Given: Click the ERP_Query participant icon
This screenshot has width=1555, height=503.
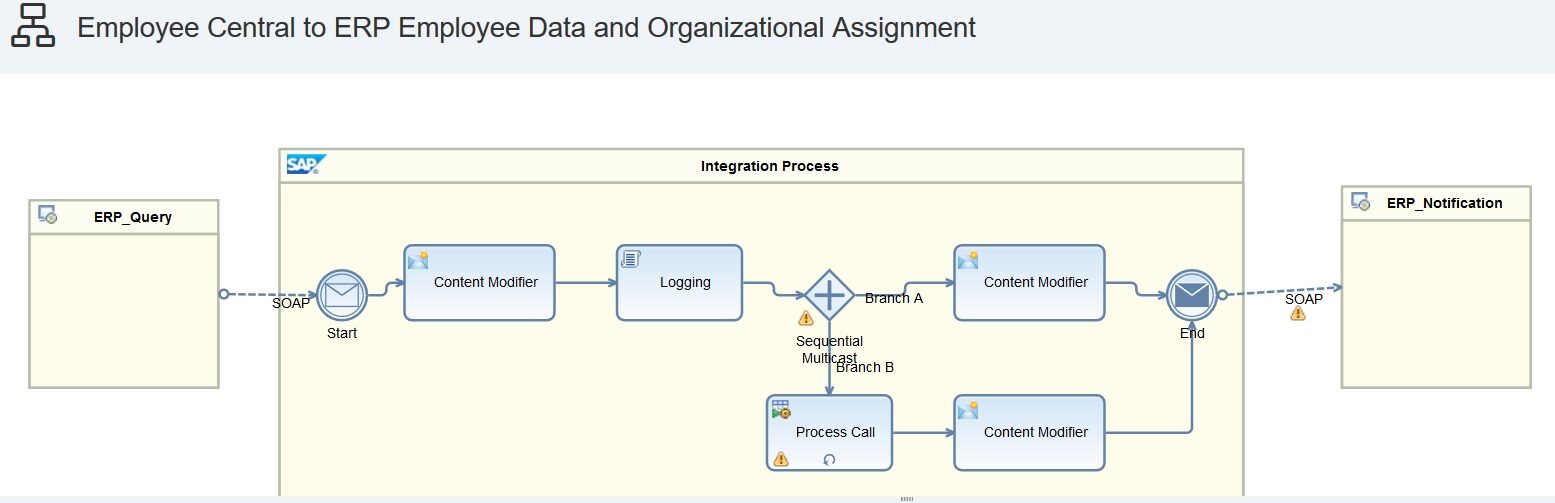Looking at the screenshot, I should click(47, 214).
